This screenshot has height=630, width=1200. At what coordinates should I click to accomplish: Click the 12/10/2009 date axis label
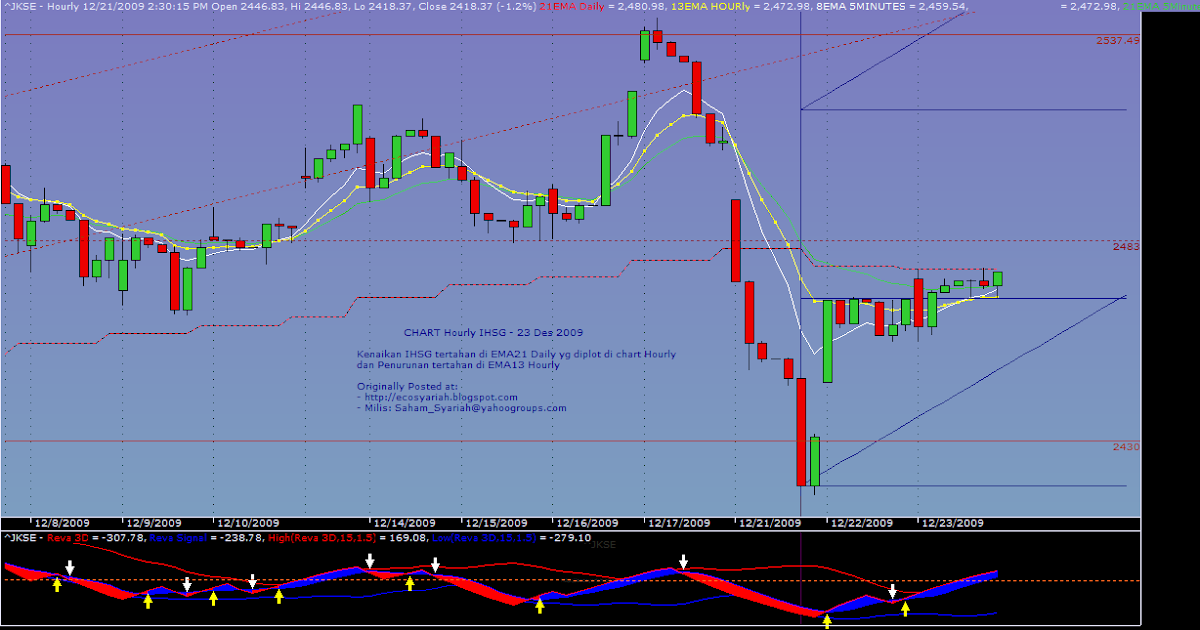[248, 523]
